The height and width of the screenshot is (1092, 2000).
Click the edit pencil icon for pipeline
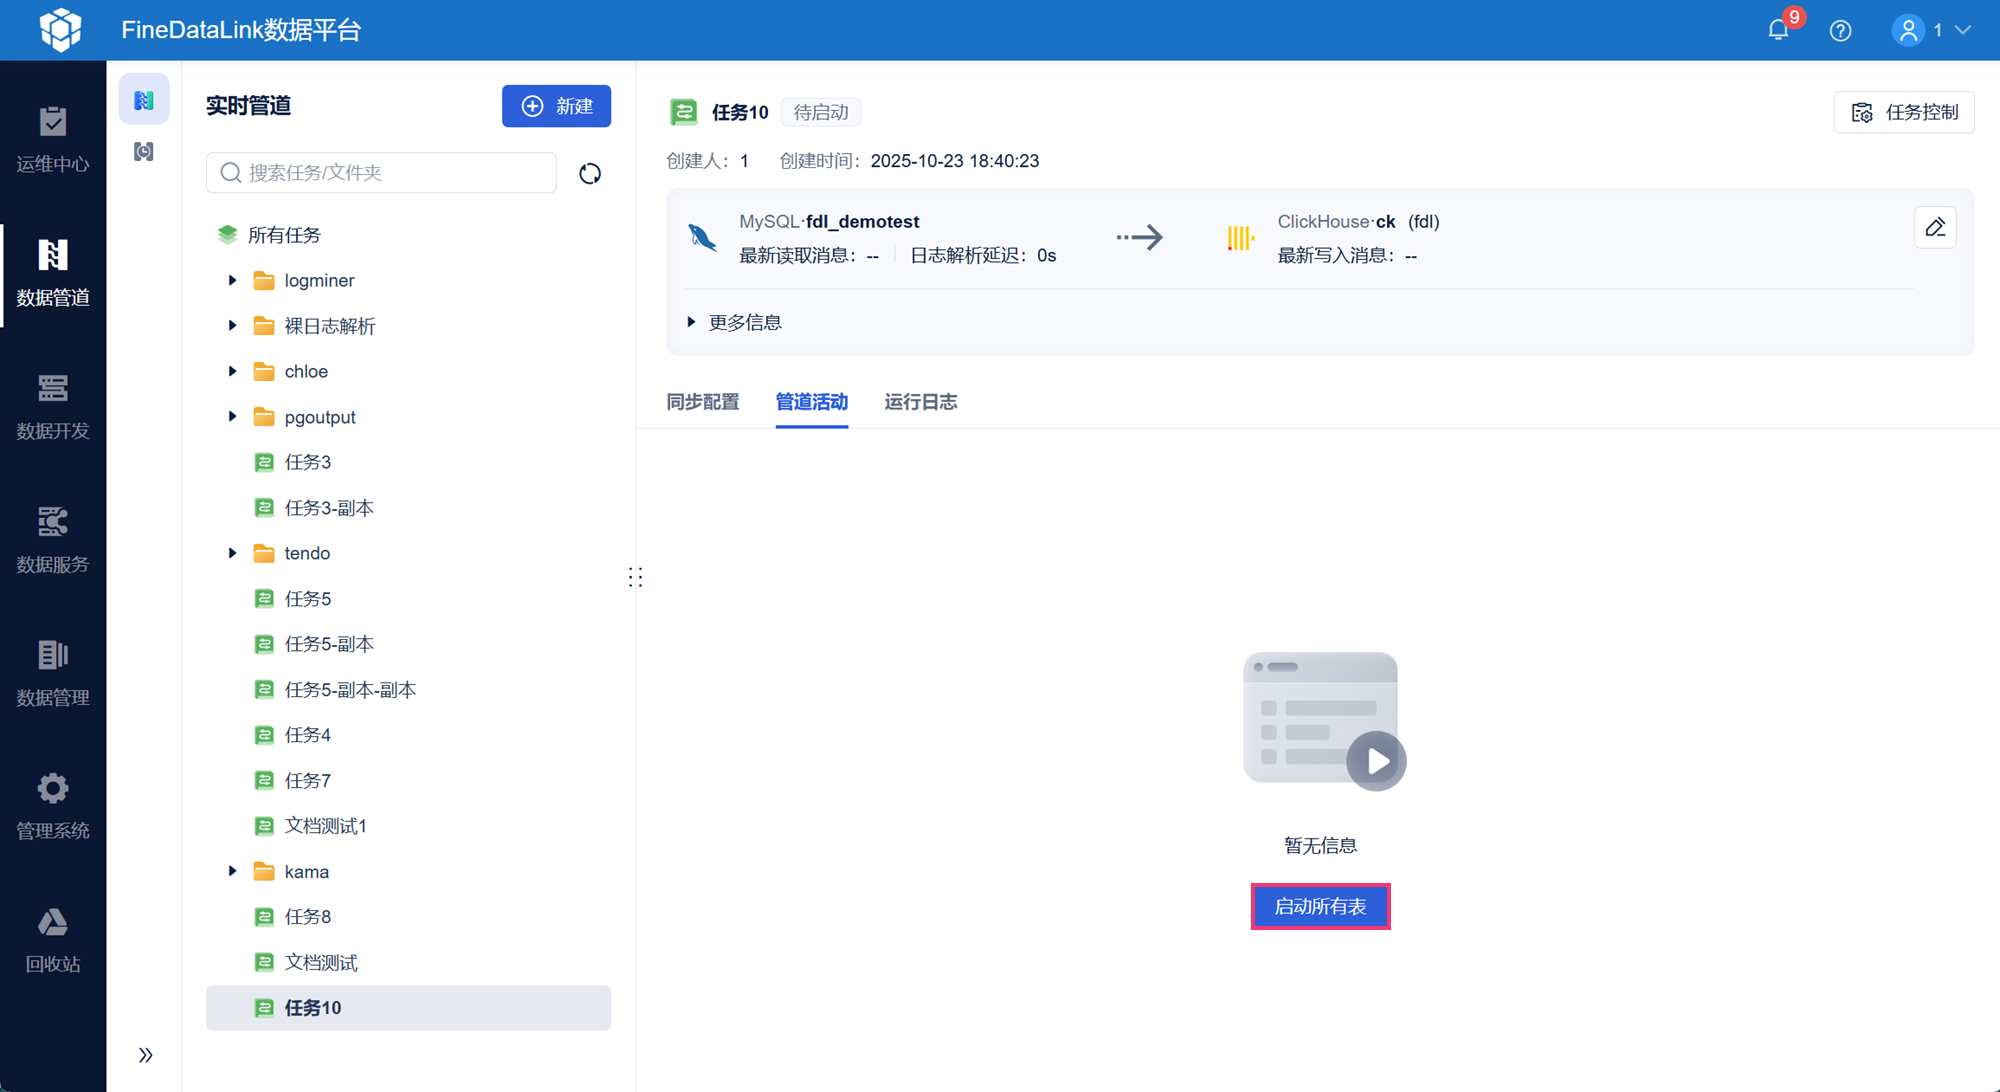1935,228
